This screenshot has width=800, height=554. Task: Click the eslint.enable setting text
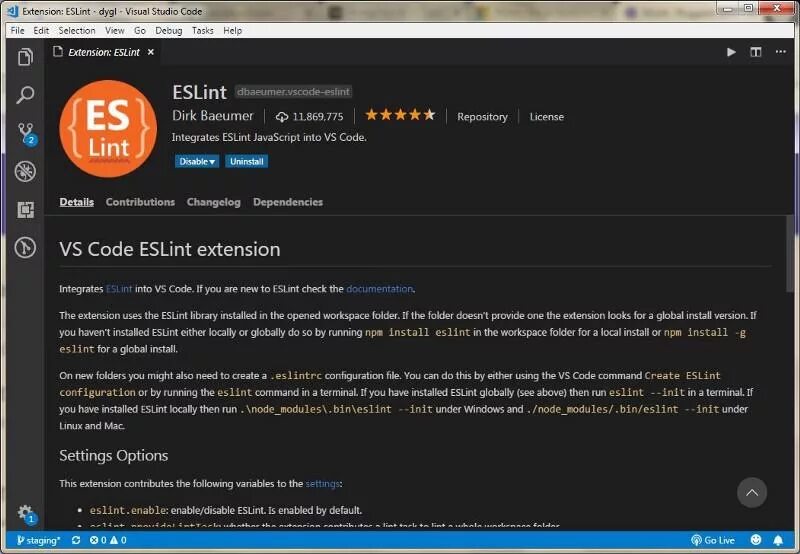(x=128, y=510)
